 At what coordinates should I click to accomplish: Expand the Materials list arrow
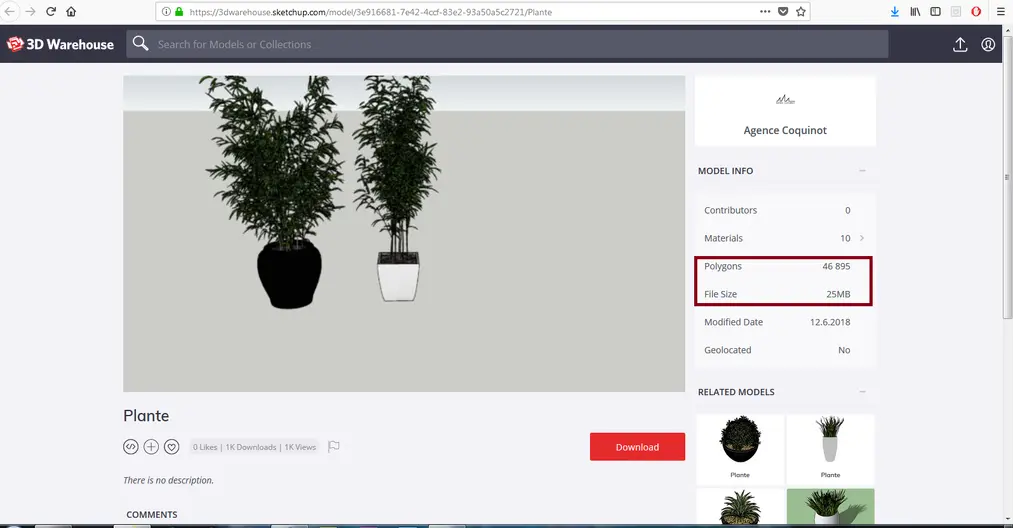862,238
